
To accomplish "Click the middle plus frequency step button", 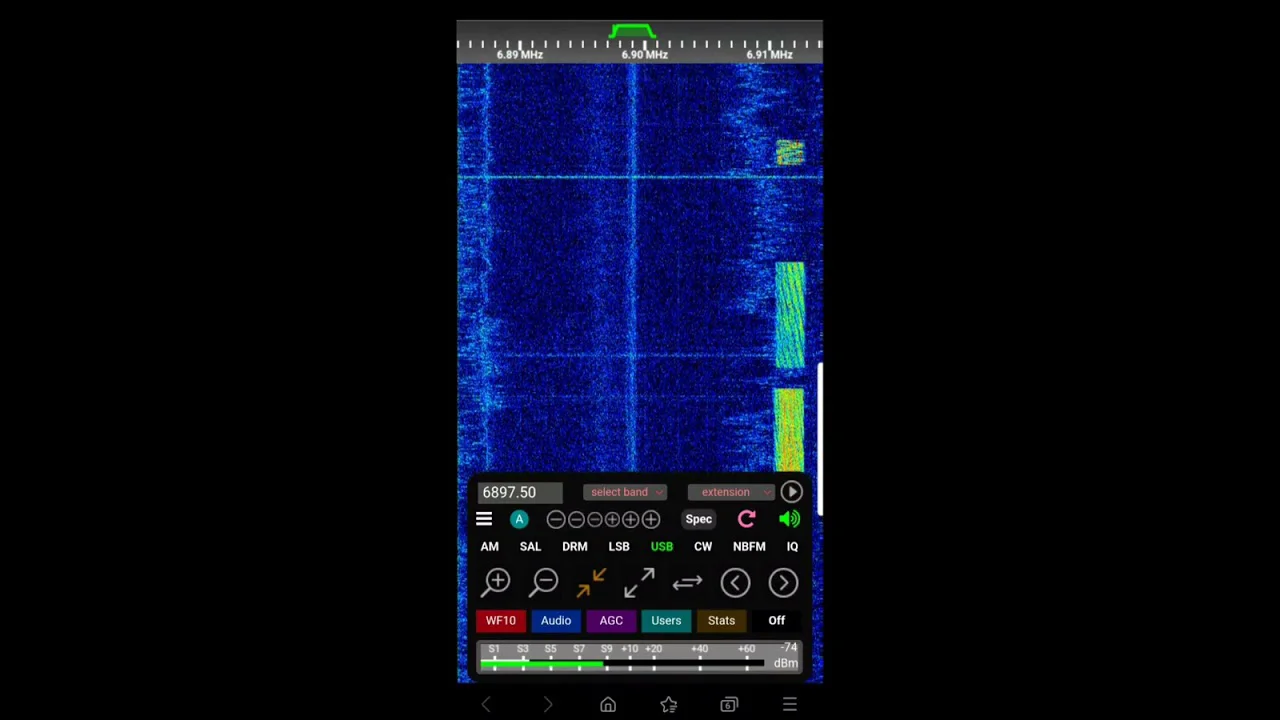I will coord(631,519).
